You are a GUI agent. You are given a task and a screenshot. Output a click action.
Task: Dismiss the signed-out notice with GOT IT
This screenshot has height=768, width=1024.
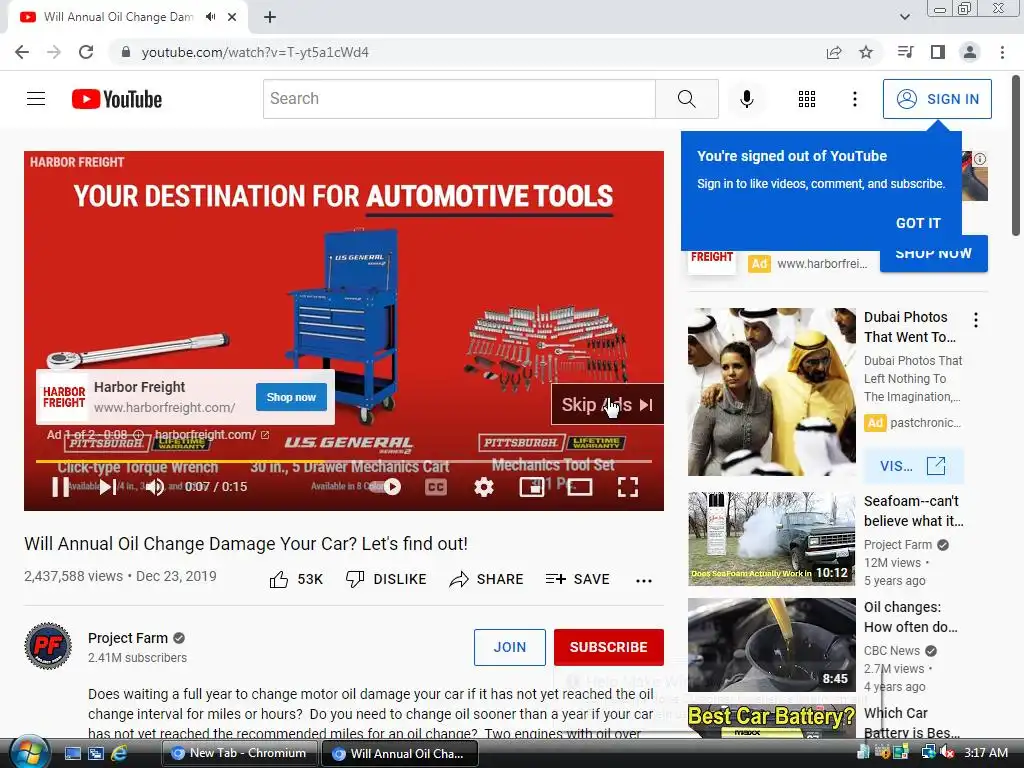pyautogui.click(x=918, y=223)
